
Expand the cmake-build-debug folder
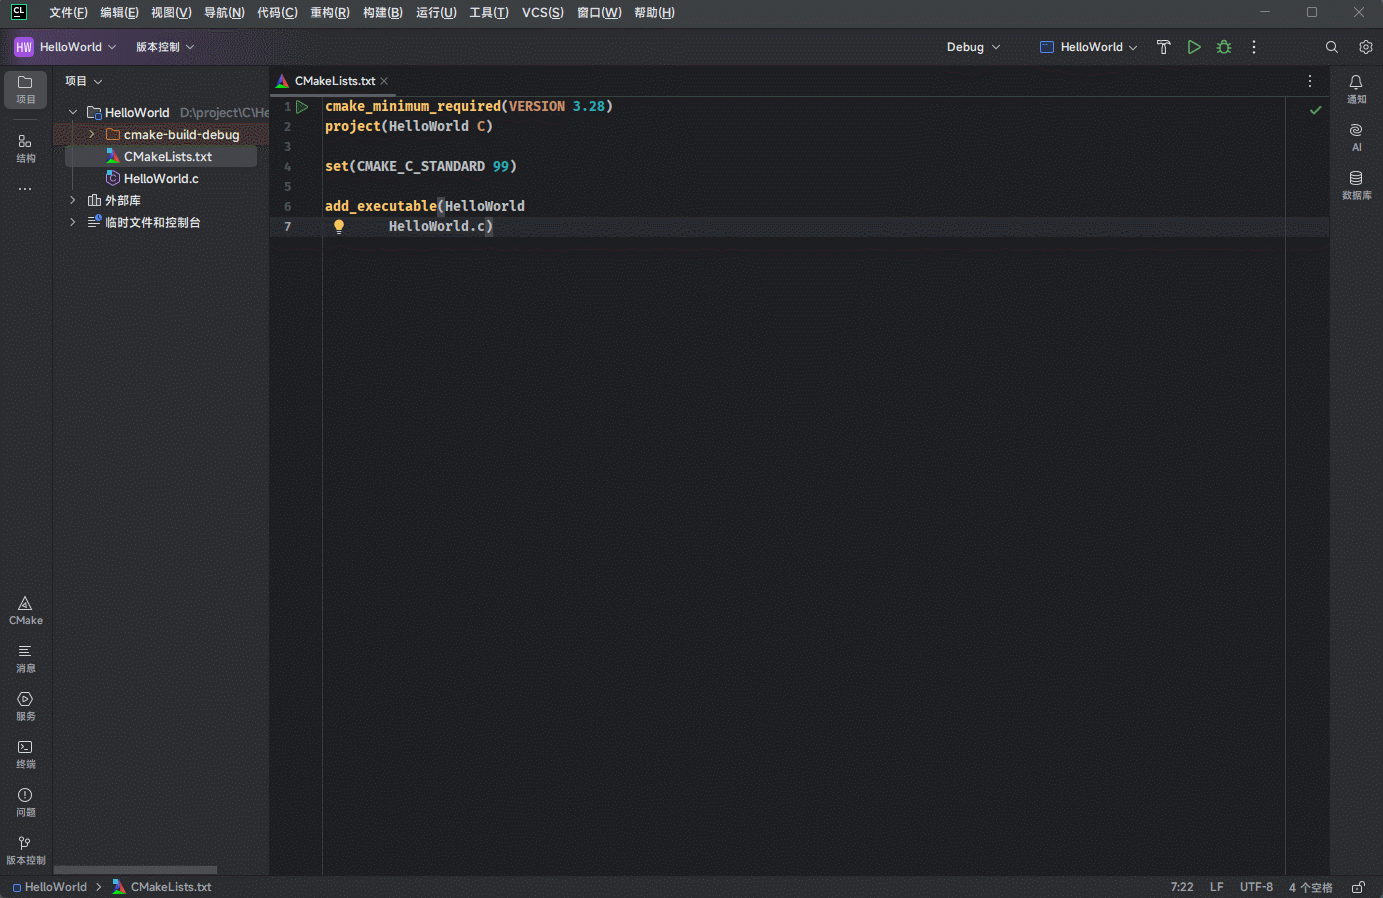click(x=92, y=134)
